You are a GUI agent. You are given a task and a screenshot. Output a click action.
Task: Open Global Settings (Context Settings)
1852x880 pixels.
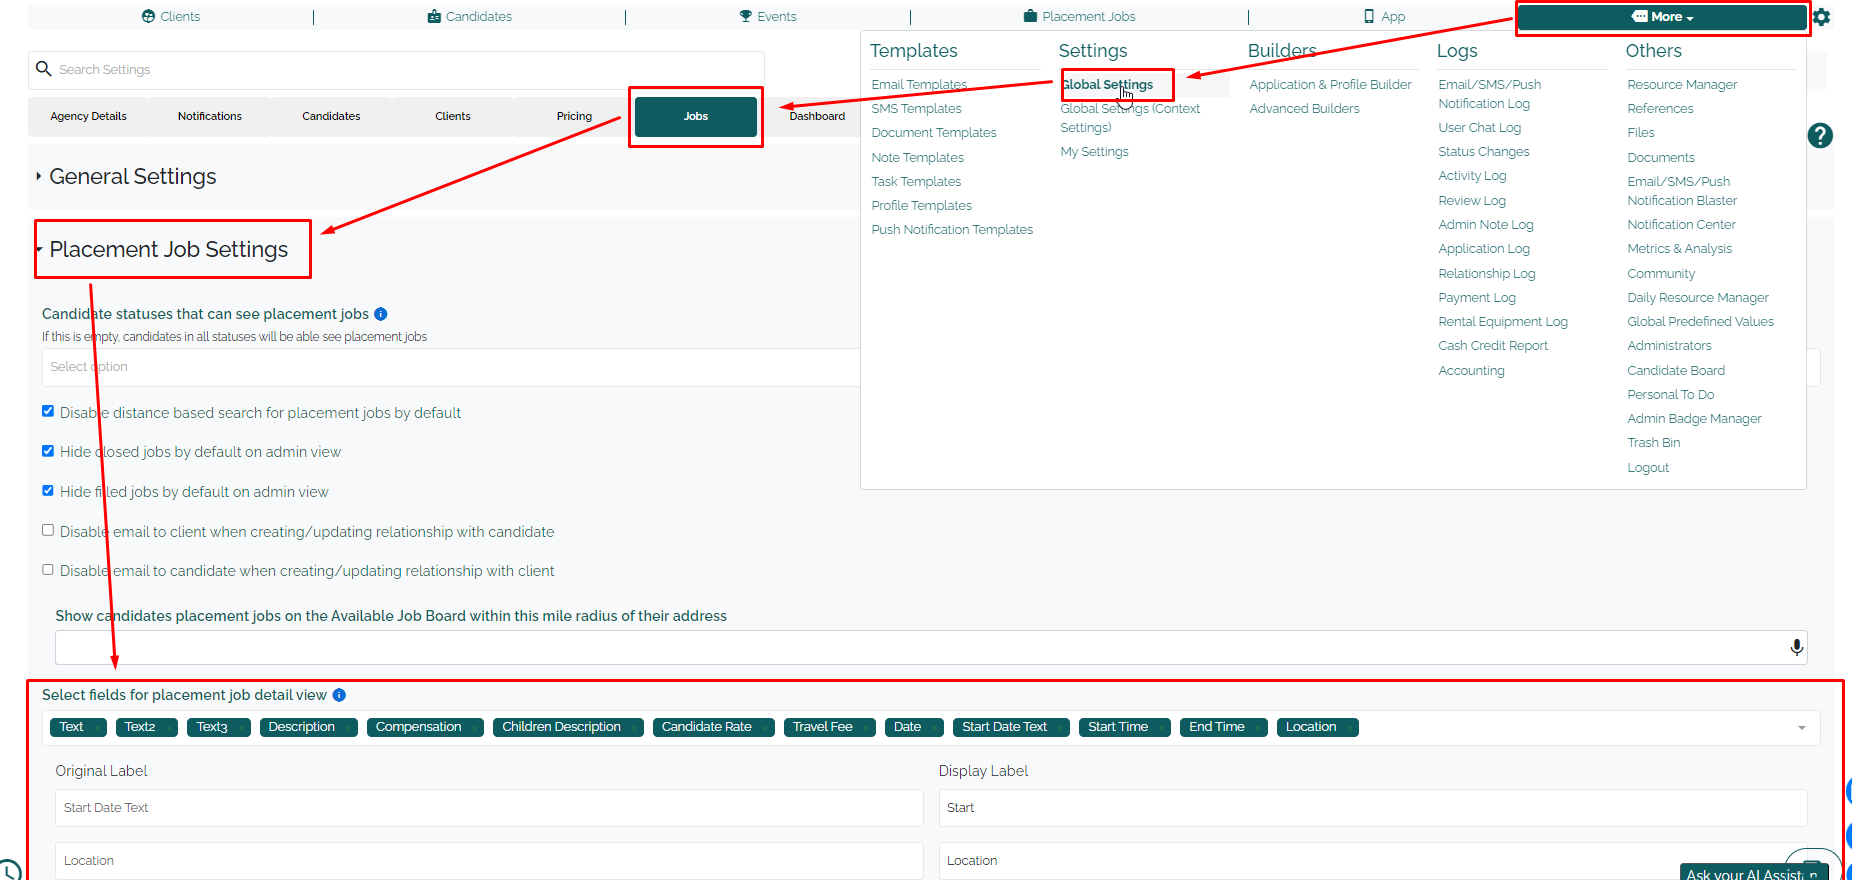tap(1130, 118)
